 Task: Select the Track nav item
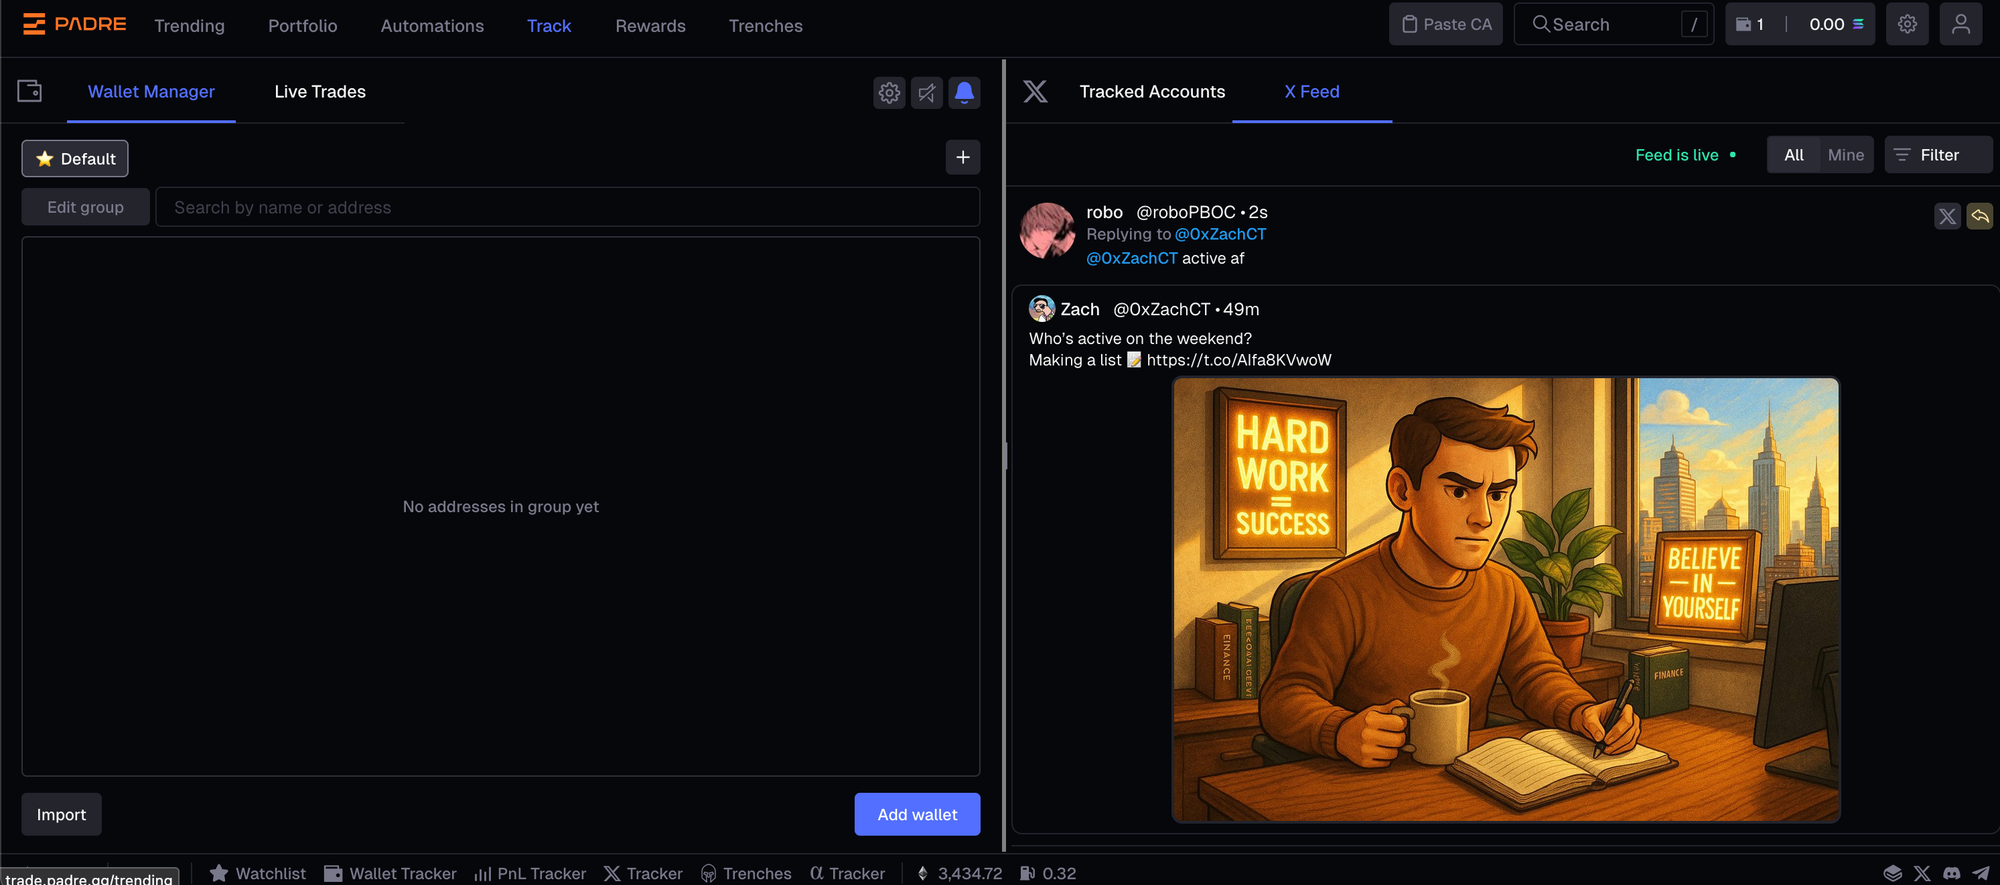coord(549,26)
